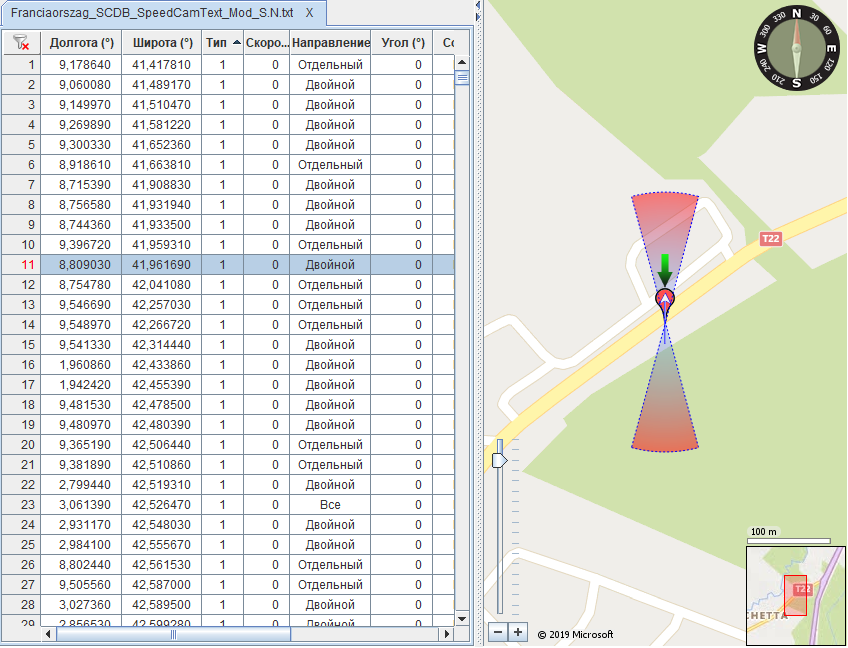
Task: Click latitude cell 42,587000
Action: pos(162,585)
